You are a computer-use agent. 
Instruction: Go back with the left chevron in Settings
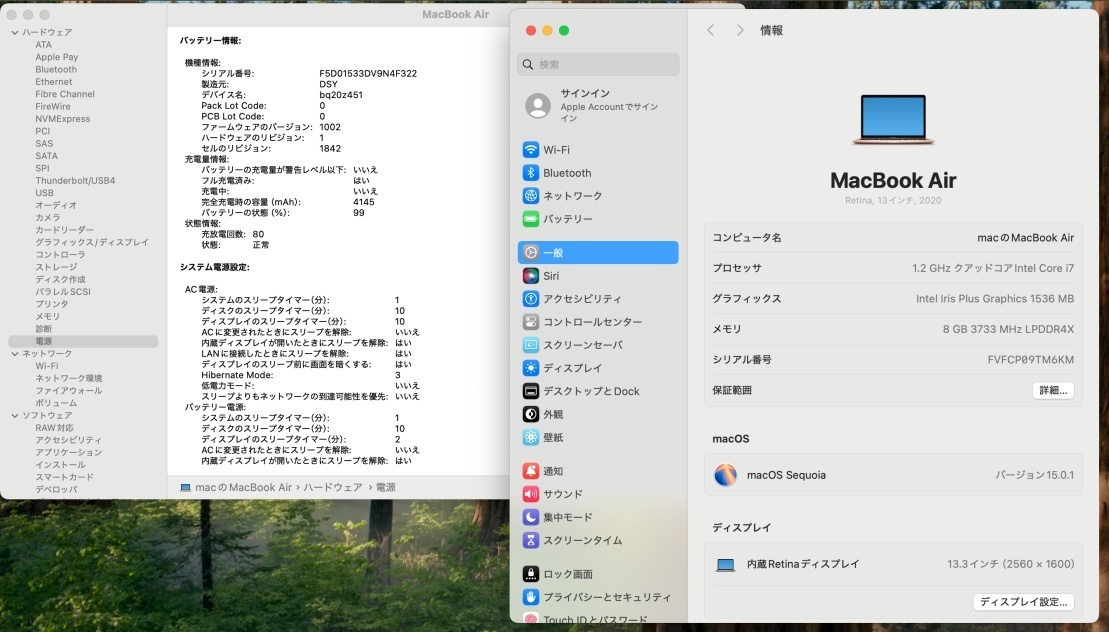[711, 30]
